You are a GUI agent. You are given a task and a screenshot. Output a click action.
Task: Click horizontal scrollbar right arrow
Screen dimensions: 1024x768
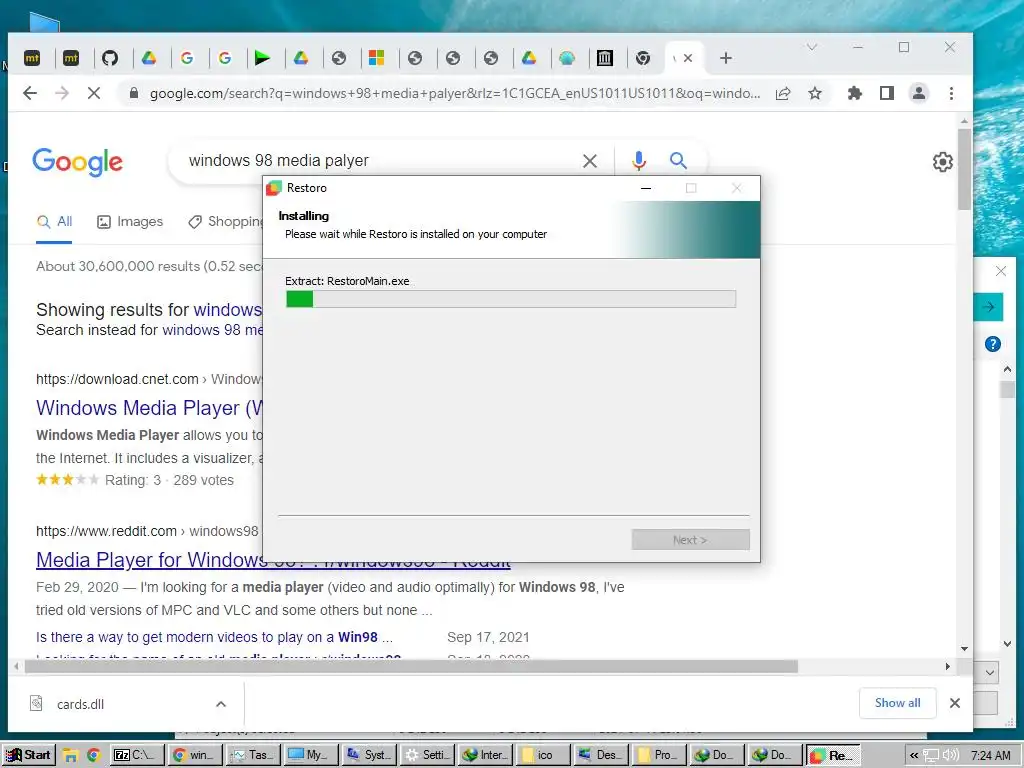pos(948,667)
